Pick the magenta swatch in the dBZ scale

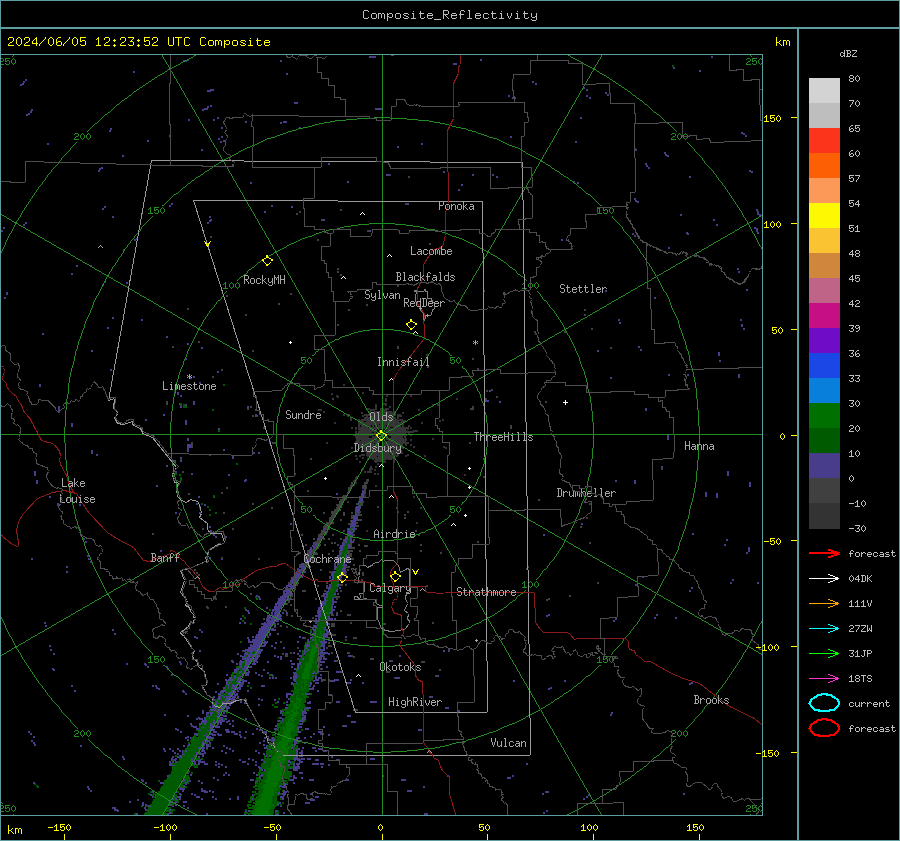(824, 316)
